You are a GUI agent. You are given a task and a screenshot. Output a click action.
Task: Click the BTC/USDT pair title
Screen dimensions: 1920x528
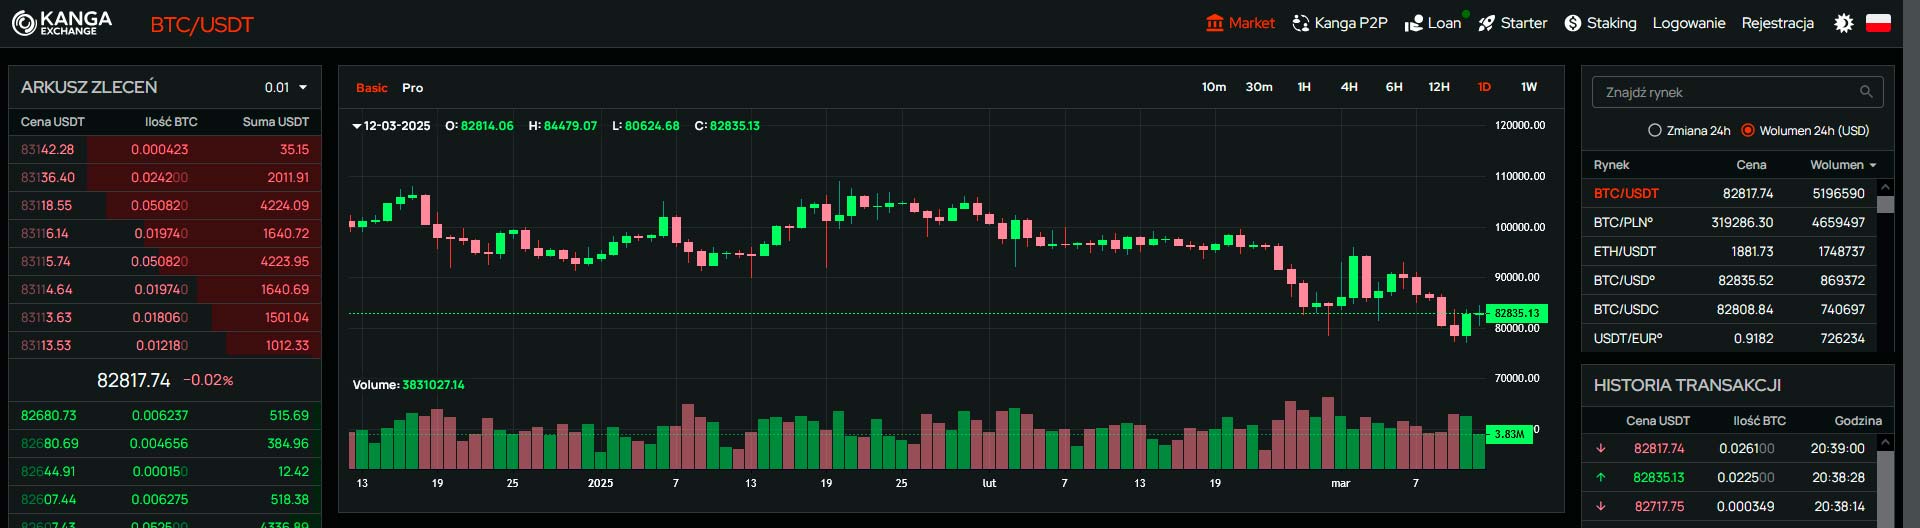(x=202, y=24)
